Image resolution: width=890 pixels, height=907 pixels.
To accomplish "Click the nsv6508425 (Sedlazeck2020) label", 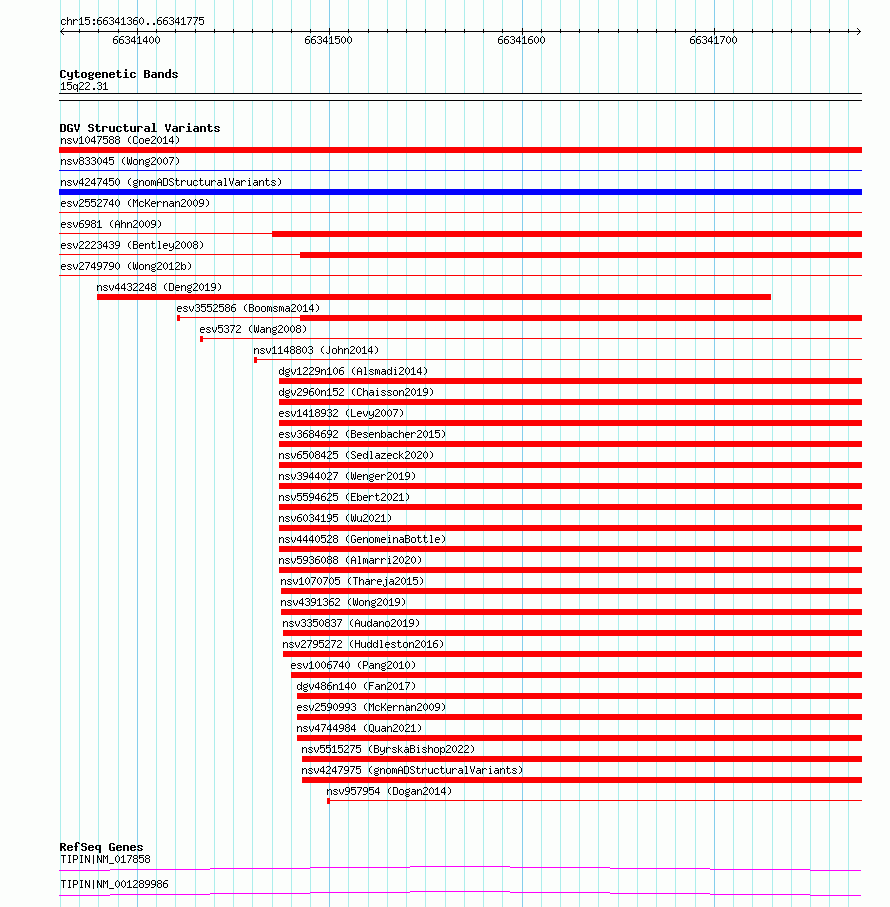I will tap(356, 455).
